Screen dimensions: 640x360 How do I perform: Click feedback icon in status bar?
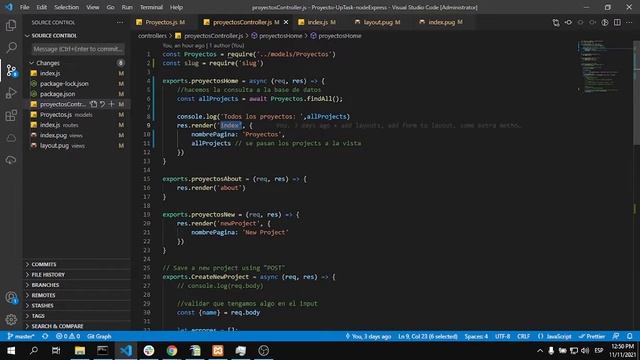(x=616, y=336)
